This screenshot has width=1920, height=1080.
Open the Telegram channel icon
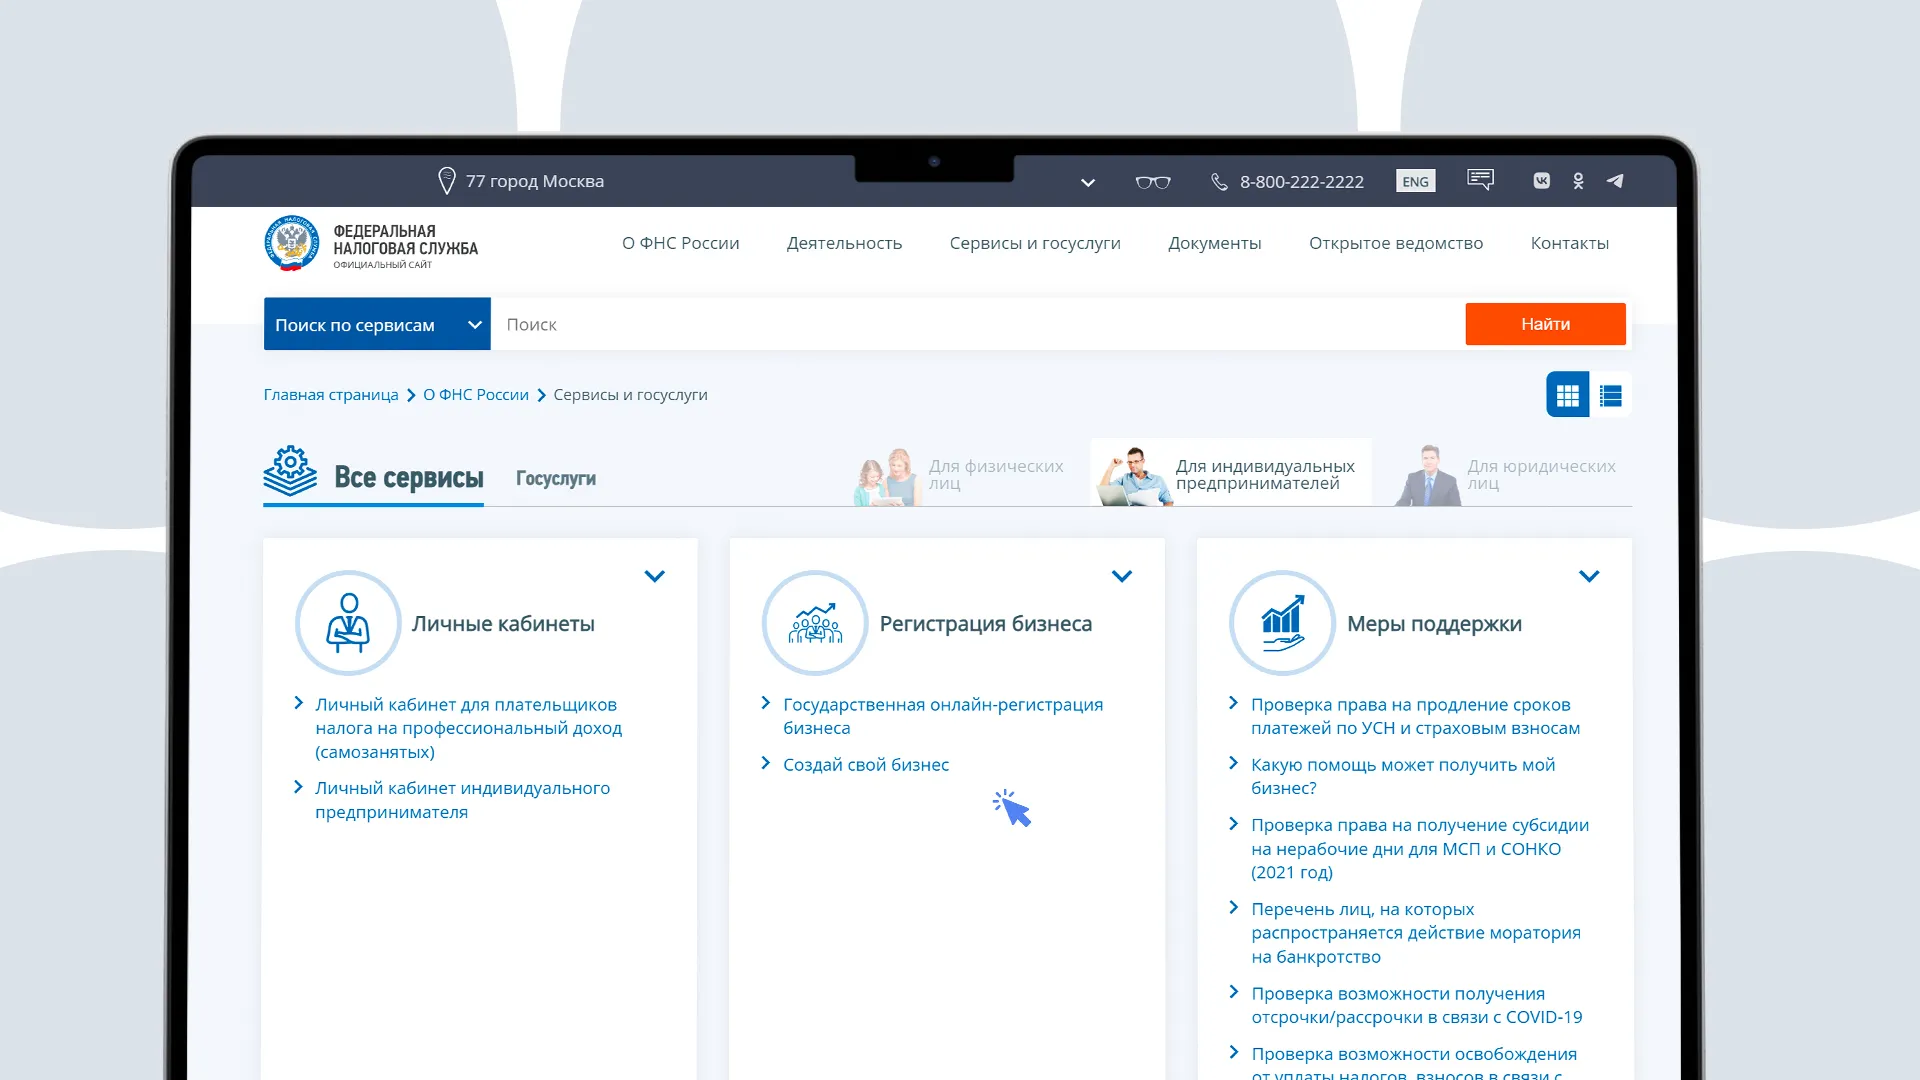click(x=1615, y=181)
